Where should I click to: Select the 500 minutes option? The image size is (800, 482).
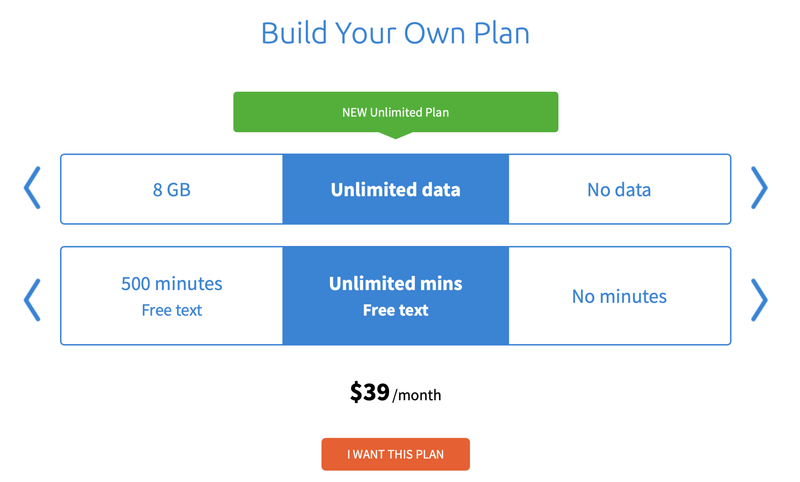pos(172,284)
